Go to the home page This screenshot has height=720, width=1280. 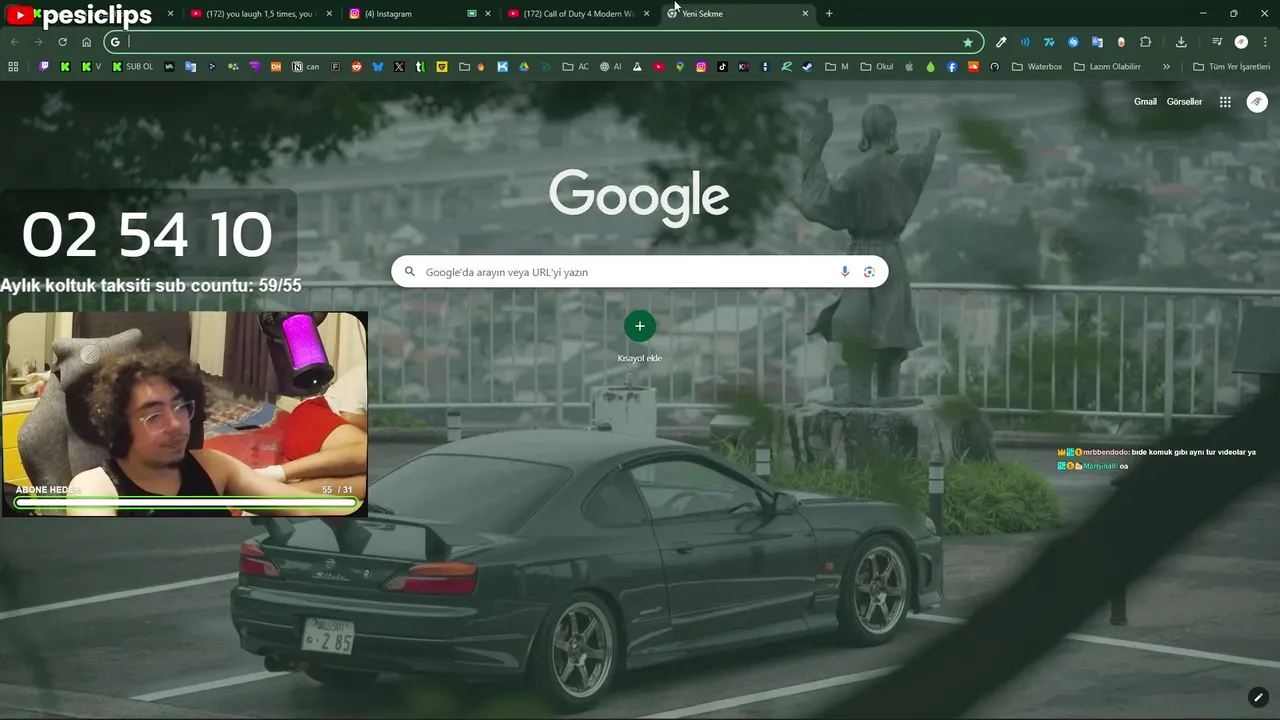pyautogui.click(x=86, y=42)
